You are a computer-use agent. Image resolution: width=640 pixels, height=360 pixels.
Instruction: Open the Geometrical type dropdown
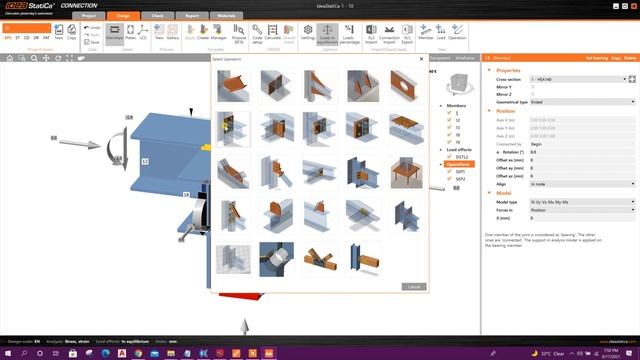click(x=582, y=102)
